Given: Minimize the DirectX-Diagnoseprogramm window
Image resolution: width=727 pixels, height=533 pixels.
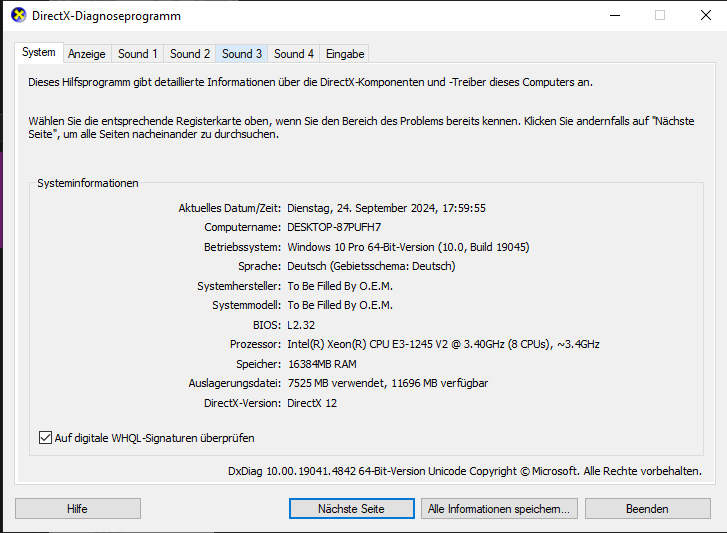Looking at the screenshot, I should tap(615, 15).
